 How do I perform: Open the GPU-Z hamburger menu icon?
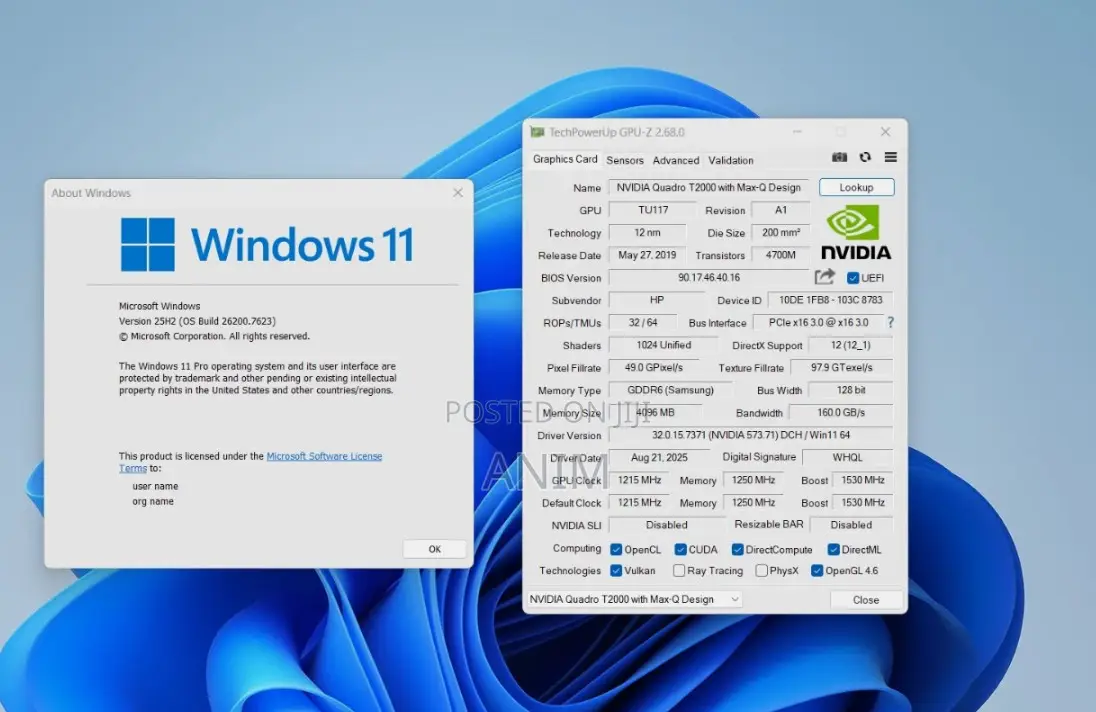[890, 157]
